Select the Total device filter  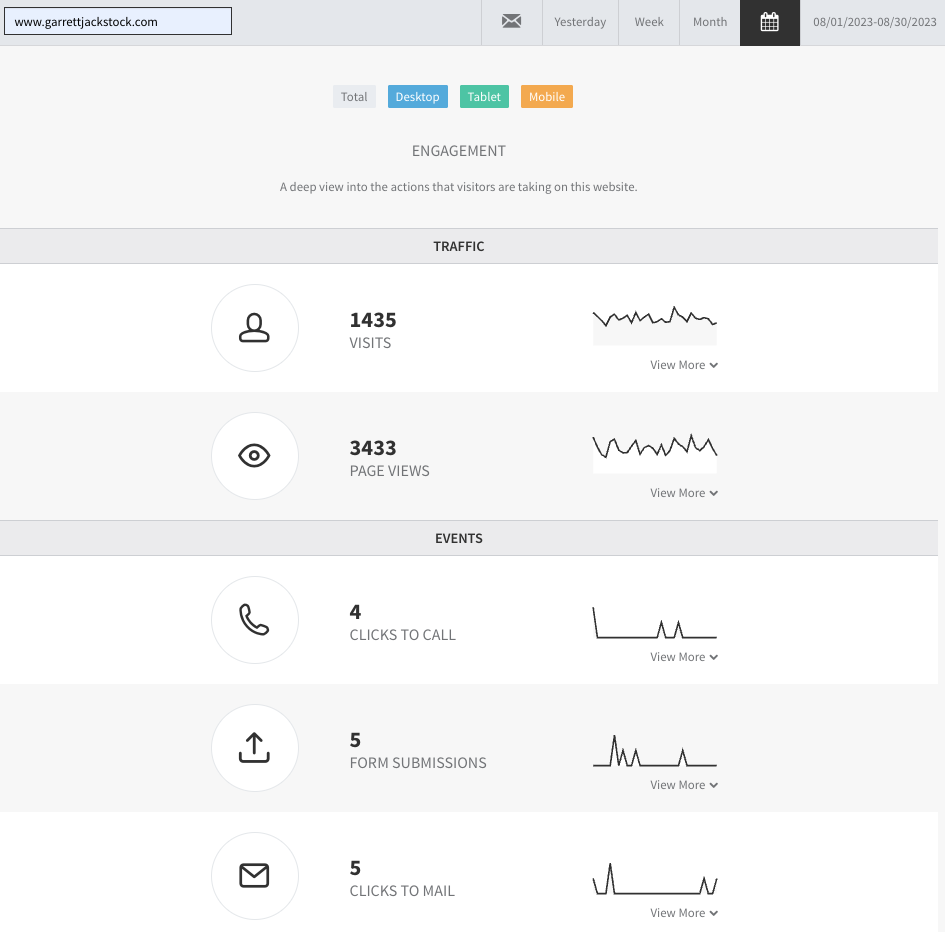pyautogui.click(x=354, y=96)
